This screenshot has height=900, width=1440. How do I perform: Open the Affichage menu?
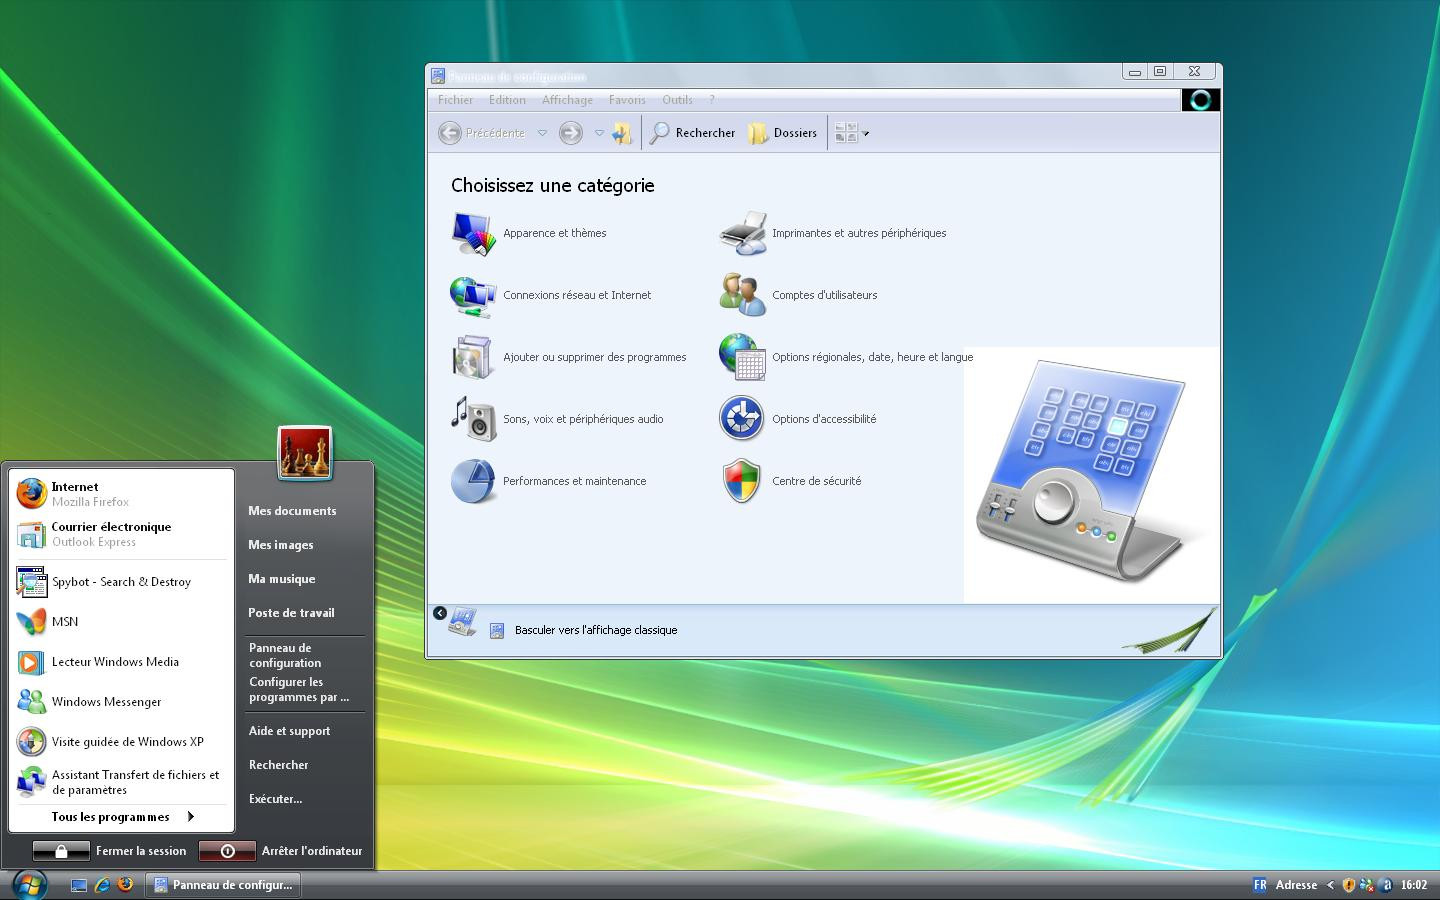pyautogui.click(x=567, y=100)
